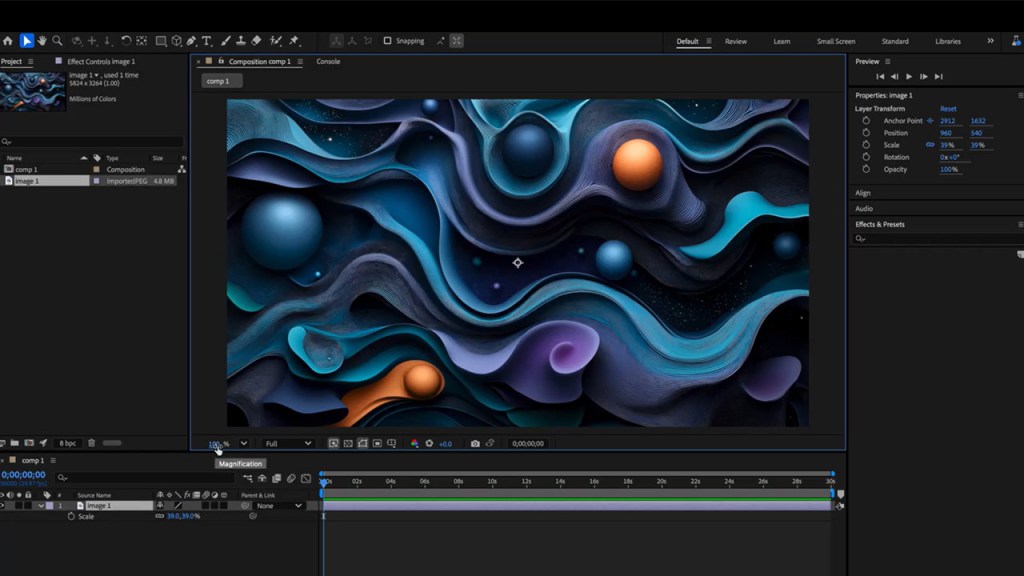This screenshot has width=1024, height=576.
Task: Switch to the Review workspace
Action: point(738,41)
